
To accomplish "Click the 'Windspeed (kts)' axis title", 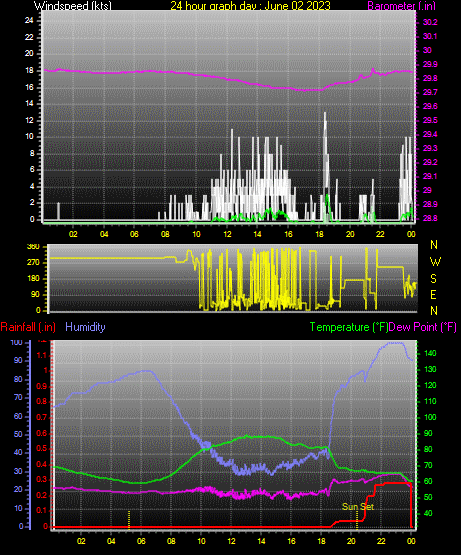I will [x=73, y=6].
